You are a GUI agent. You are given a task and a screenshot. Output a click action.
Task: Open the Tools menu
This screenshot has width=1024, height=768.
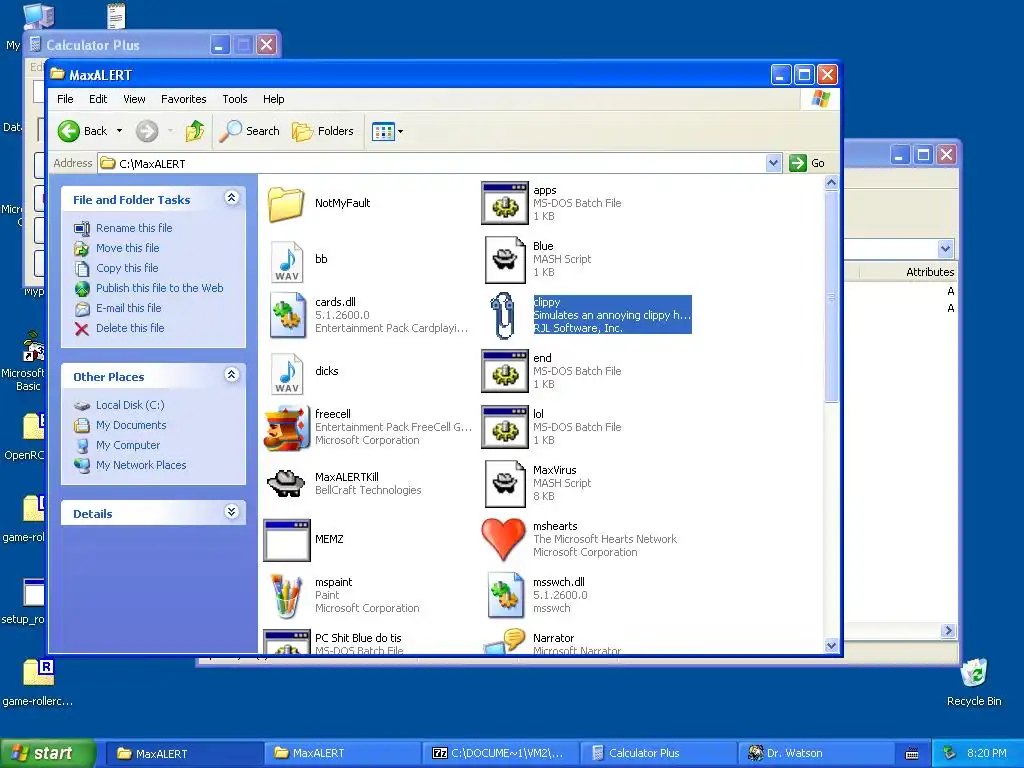pyautogui.click(x=234, y=99)
